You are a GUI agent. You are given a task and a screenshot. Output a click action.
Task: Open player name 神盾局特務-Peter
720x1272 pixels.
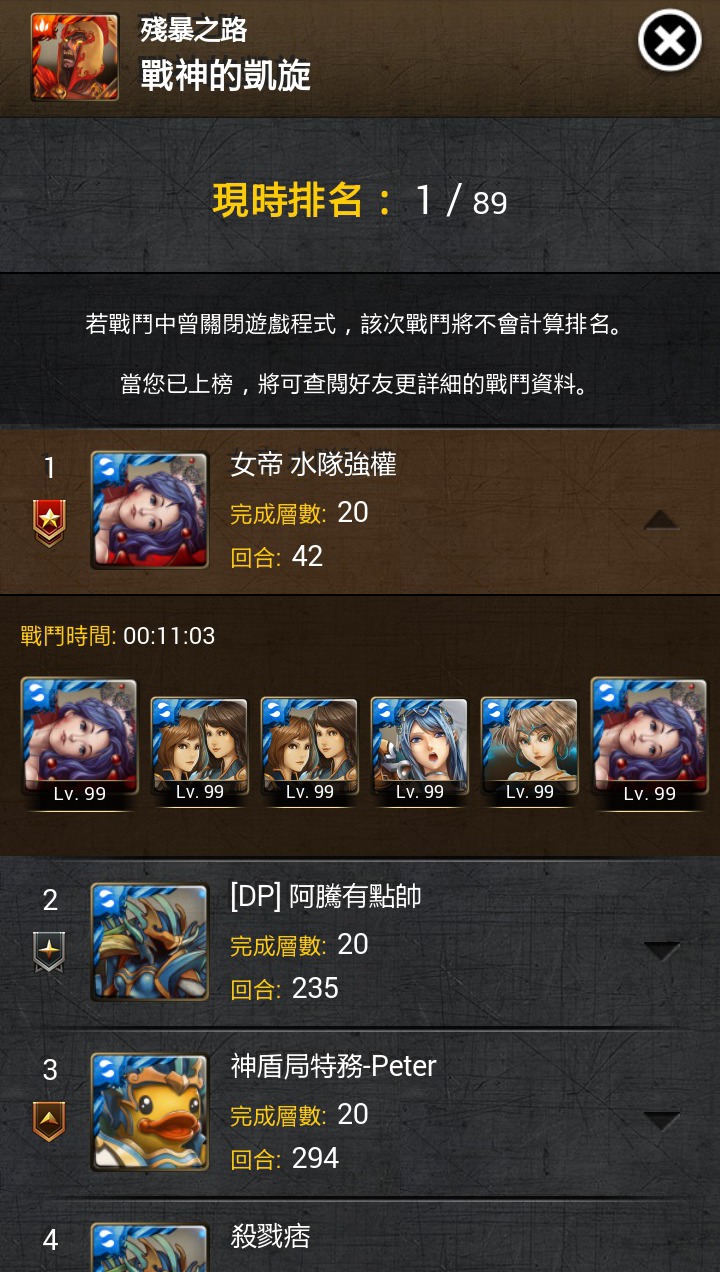[333, 1066]
